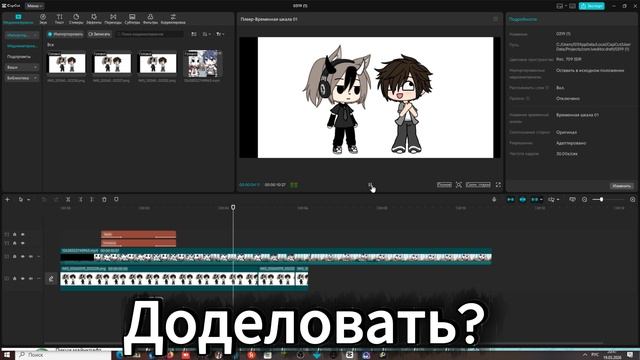
Task: Click the playhead marker on ruler
Action: pyautogui.click(x=233, y=207)
